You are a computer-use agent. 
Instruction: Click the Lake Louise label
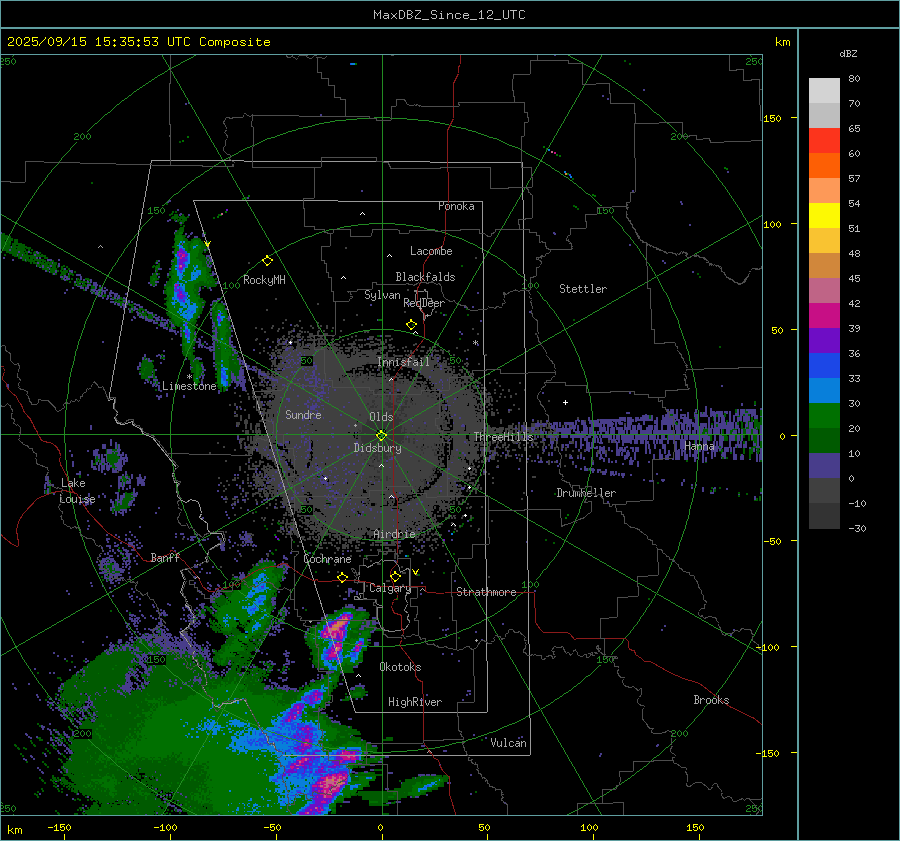tap(77, 491)
